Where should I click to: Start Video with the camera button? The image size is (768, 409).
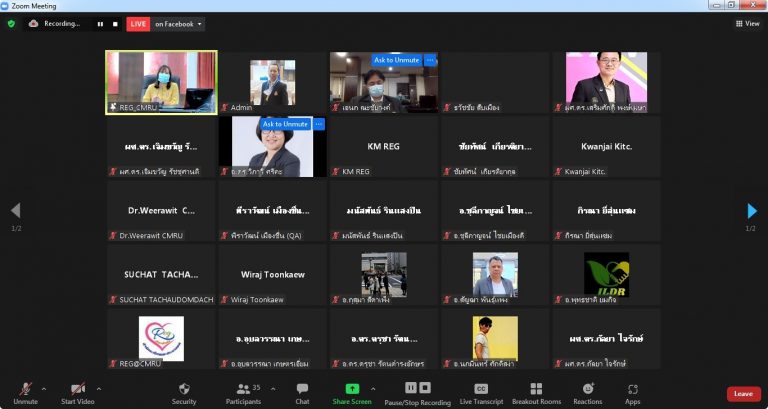(77, 391)
